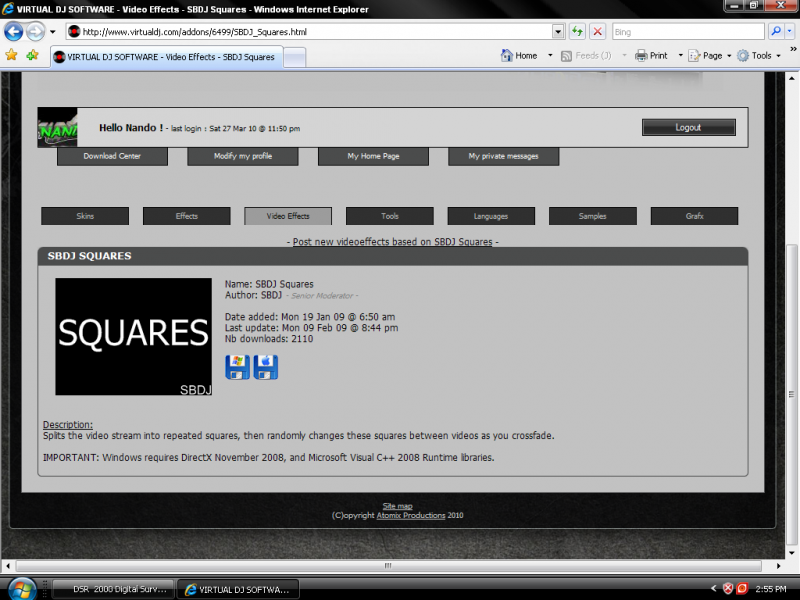Click the Logout button
Image resolution: width=800 pixels, height=600 pixels.
click(689, 128)
